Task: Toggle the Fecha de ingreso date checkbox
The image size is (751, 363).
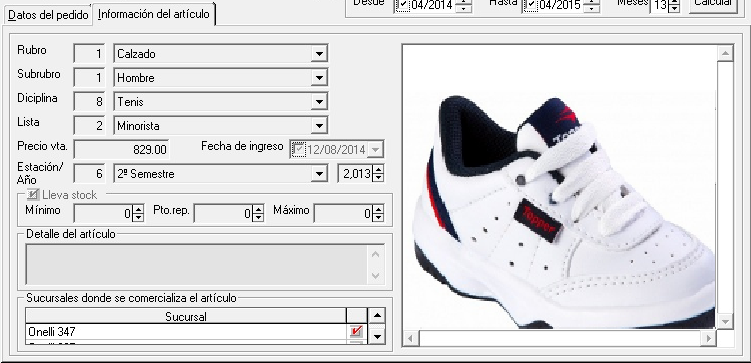Action: click(298, 149)
